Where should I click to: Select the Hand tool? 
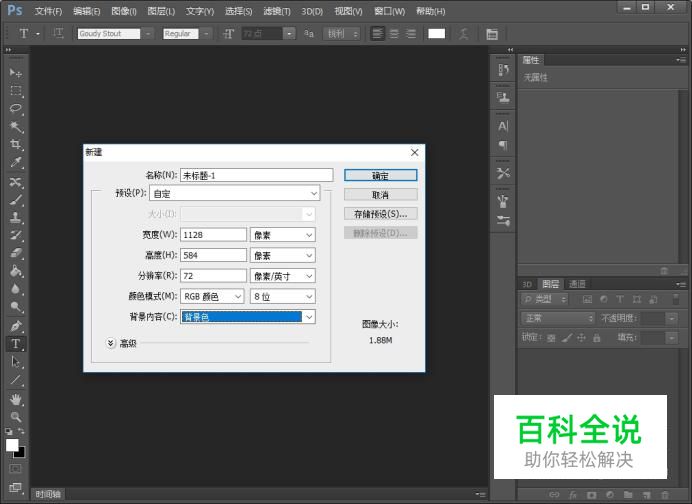pos(16,399)
